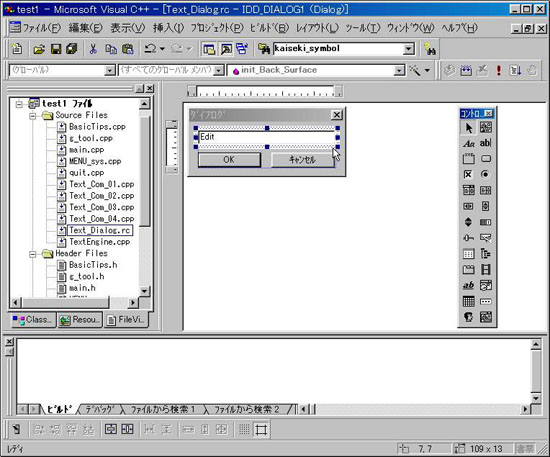
Task: Choose the List Control tool
Action: coord(469,254)
